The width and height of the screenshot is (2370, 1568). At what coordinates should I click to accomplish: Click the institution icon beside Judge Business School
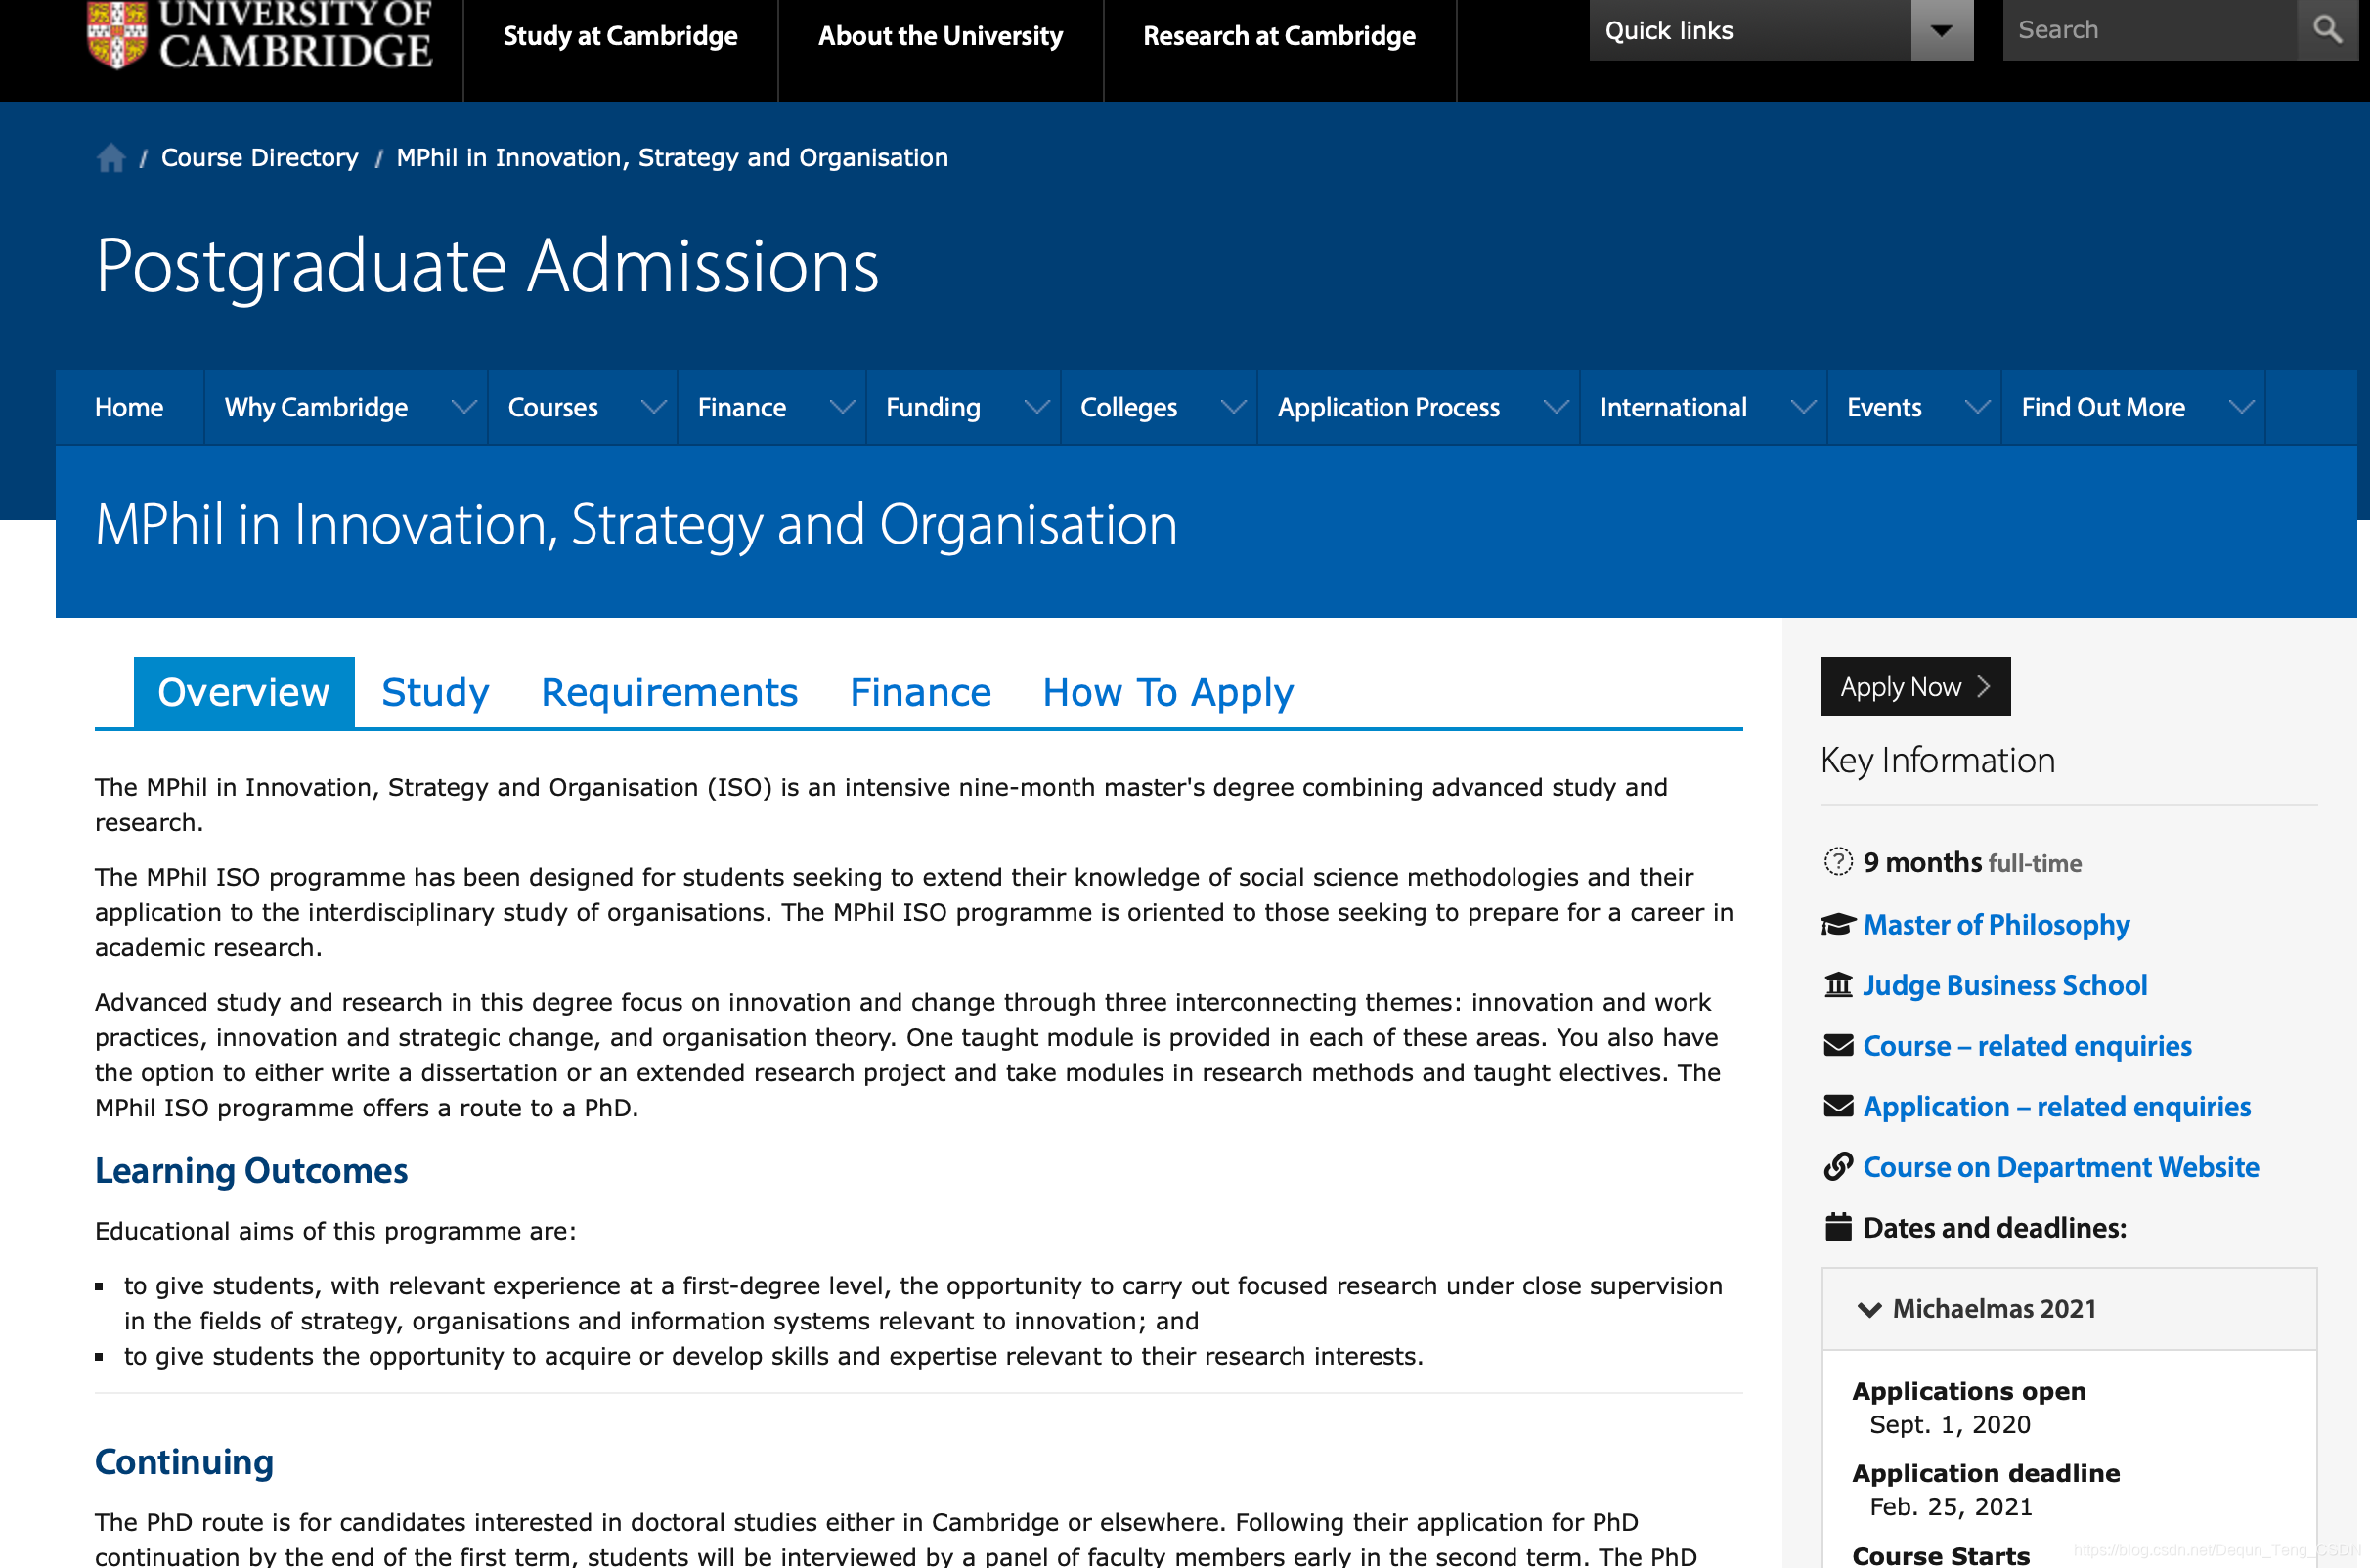[x=1838, y=985]
